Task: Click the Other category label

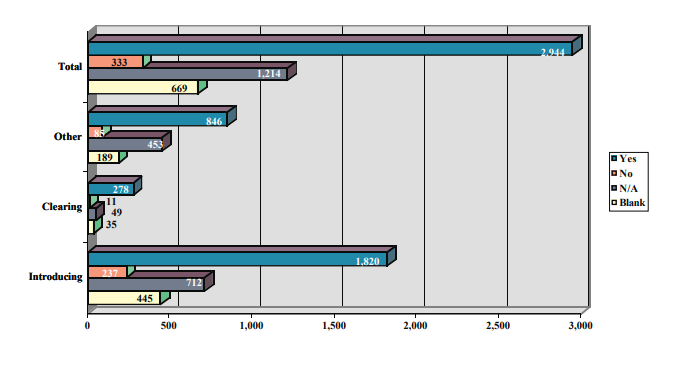Action: 67,137
